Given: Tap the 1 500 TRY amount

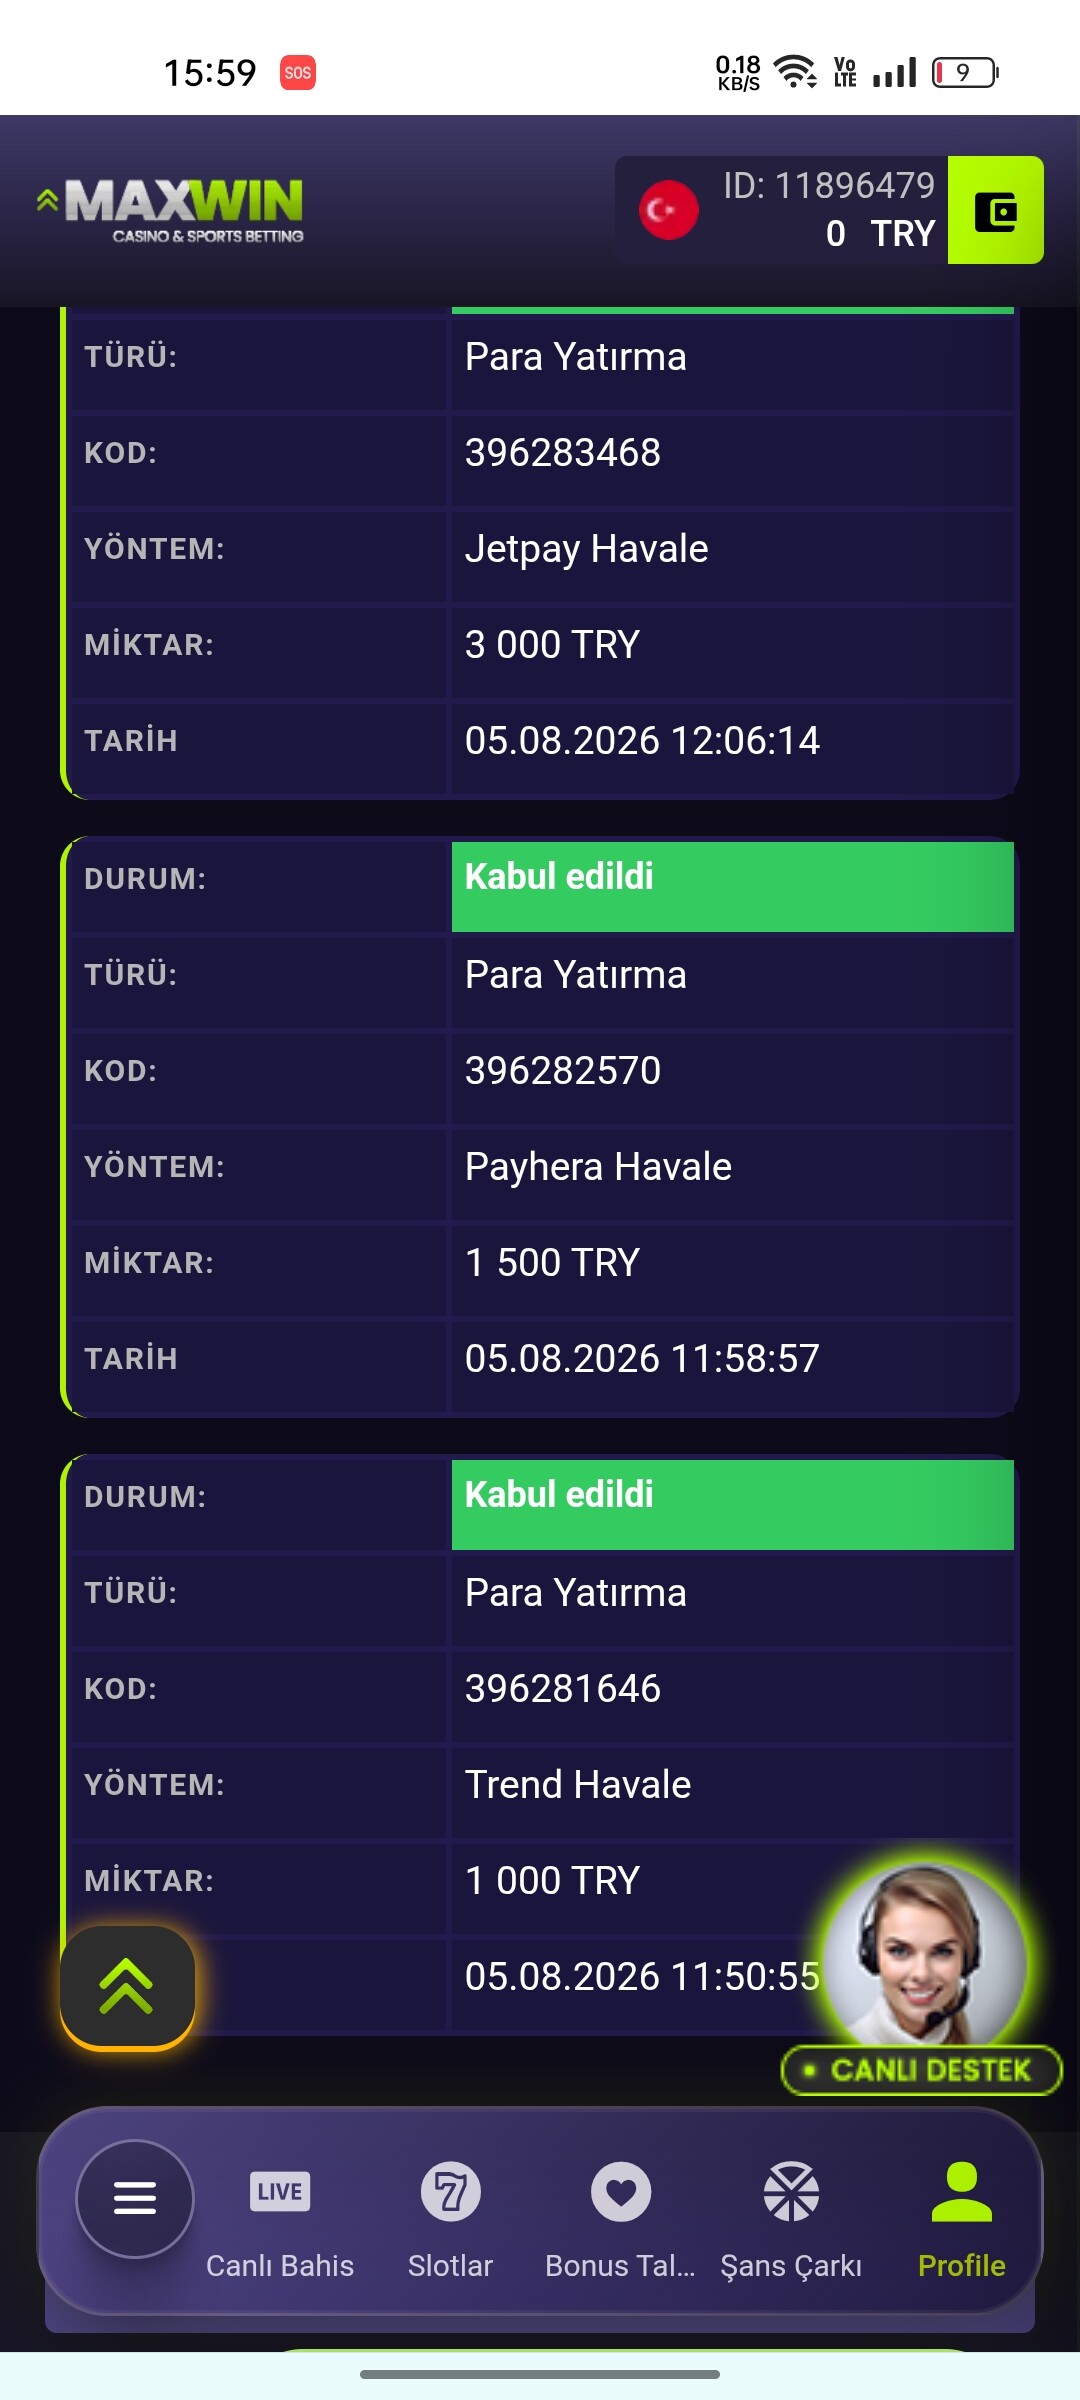Looking at the screenshot, I should click(x=552, y=1263).
